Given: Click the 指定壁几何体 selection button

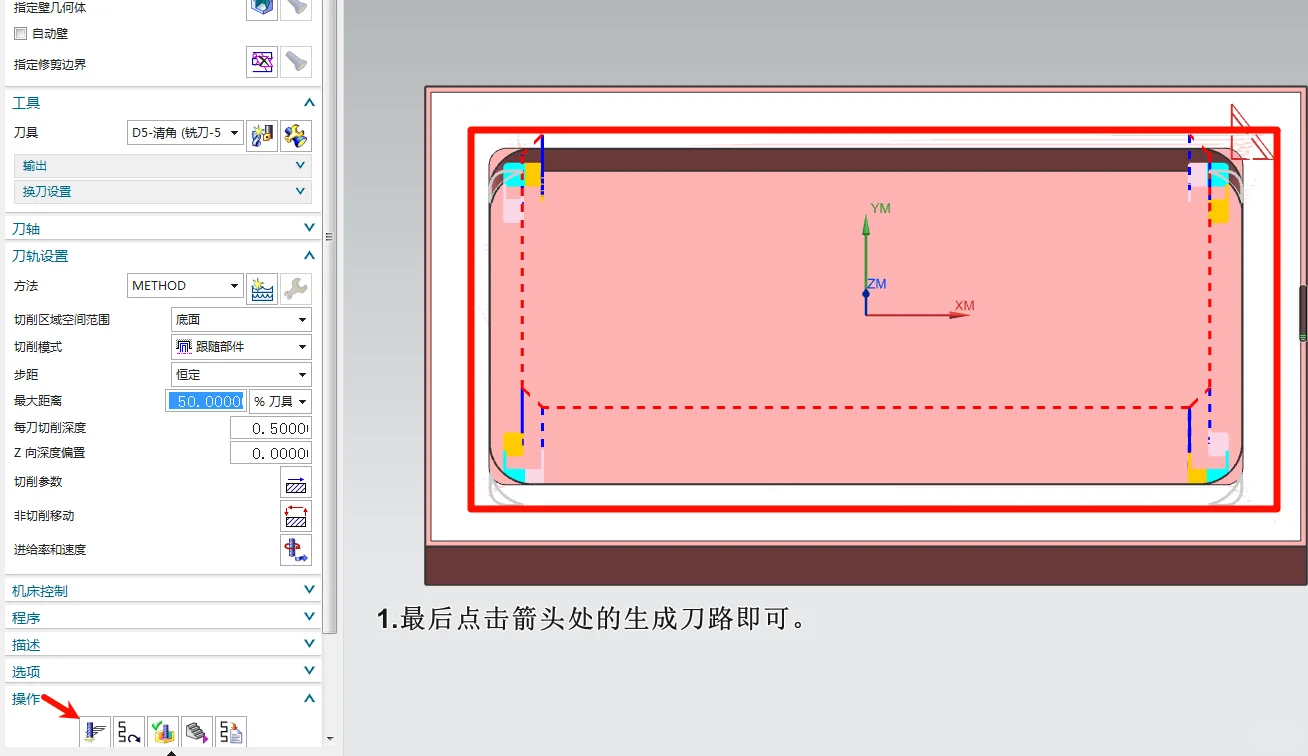Looking at the screenshot, I should point(261,8).
